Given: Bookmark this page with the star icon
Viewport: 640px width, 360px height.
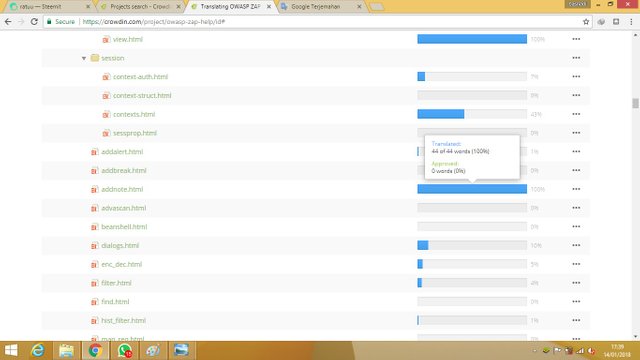Looking at the screenshot, I should coord(586,22).
